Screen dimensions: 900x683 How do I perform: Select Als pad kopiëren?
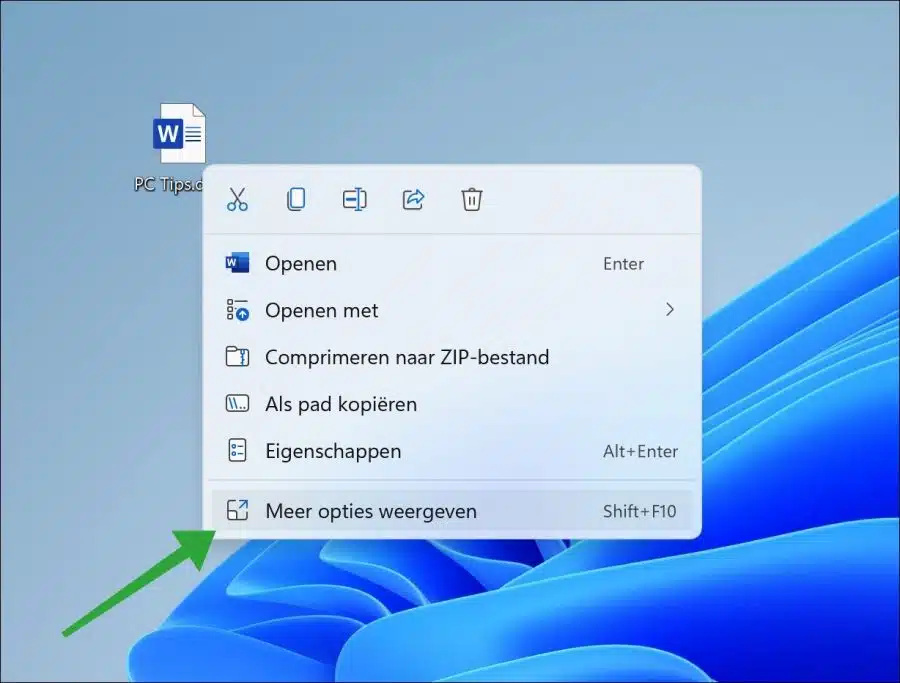(x=452, y=404)
